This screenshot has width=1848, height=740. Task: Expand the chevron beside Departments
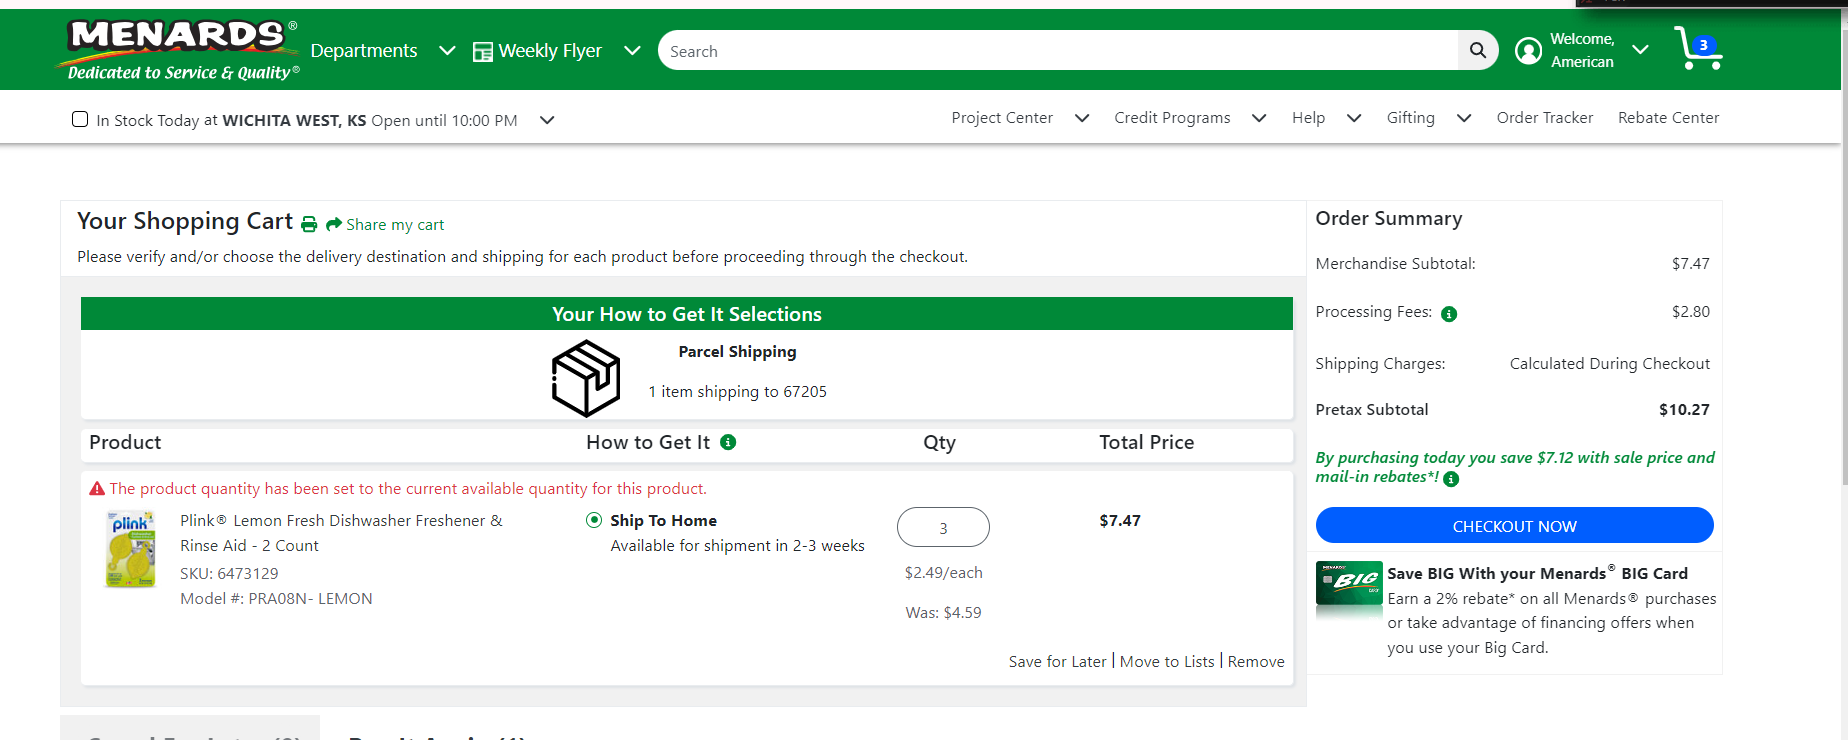pyautogui.click(x=447, y=51)
